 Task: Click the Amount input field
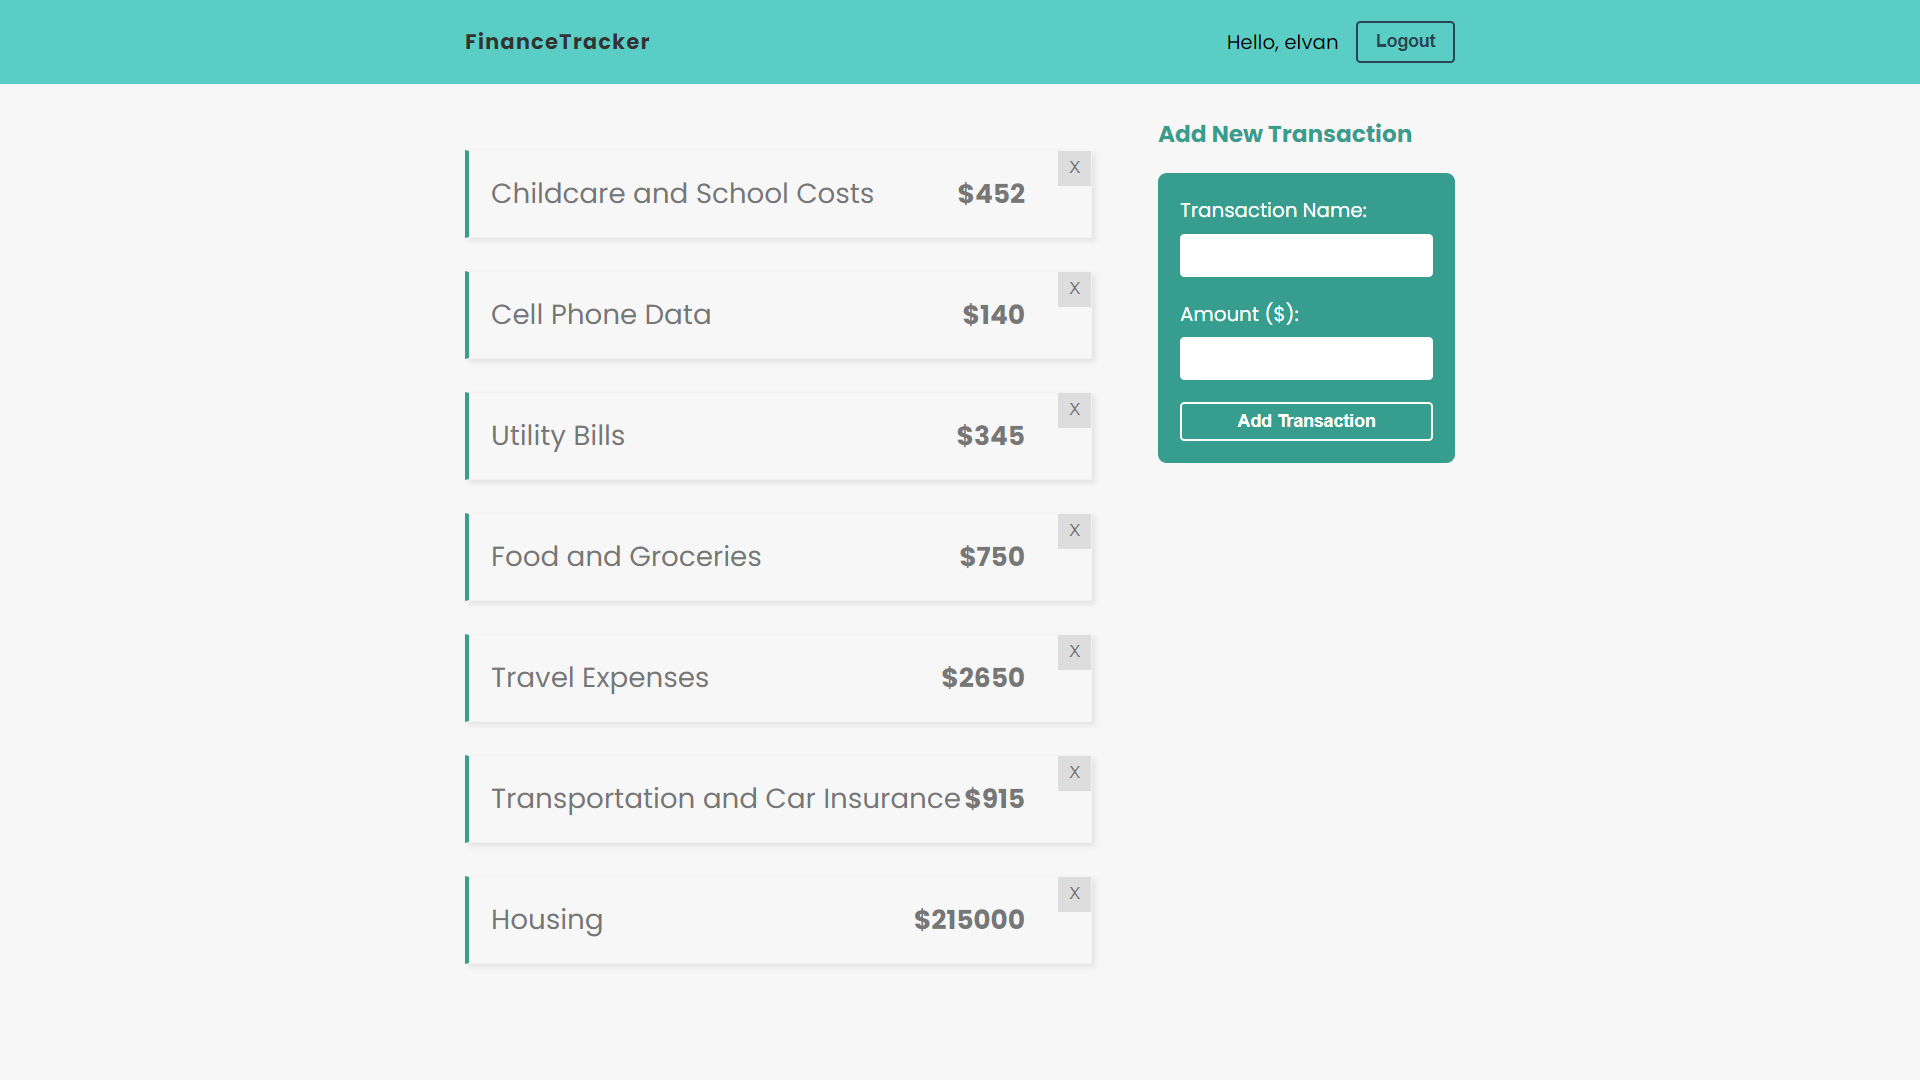(1305, 359)
